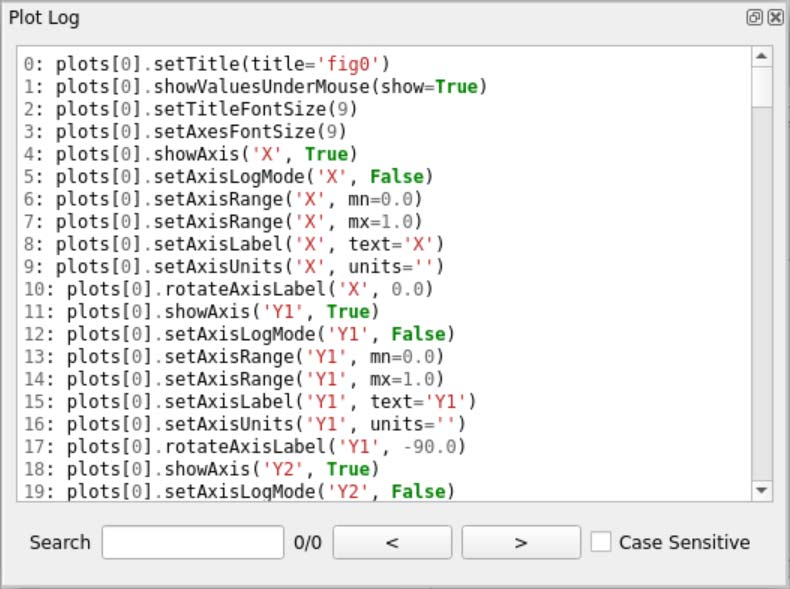Enable the Case Sensitive checkbox
The width and height of the screenshot is (790, 589).
click(x=601, y=542)
